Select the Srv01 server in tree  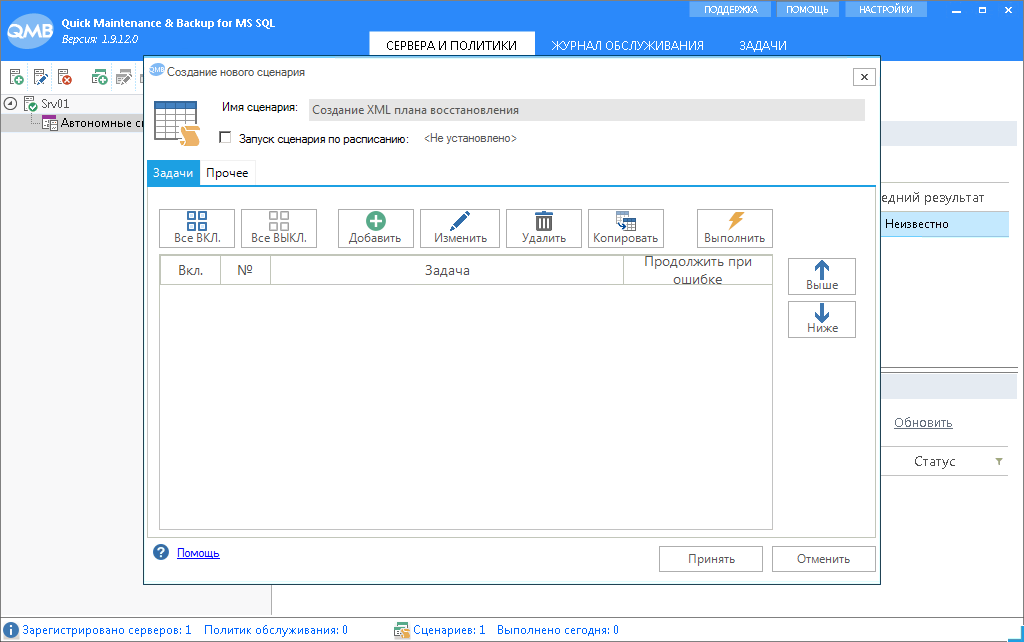pyautogui.click(x=55, y=103)
